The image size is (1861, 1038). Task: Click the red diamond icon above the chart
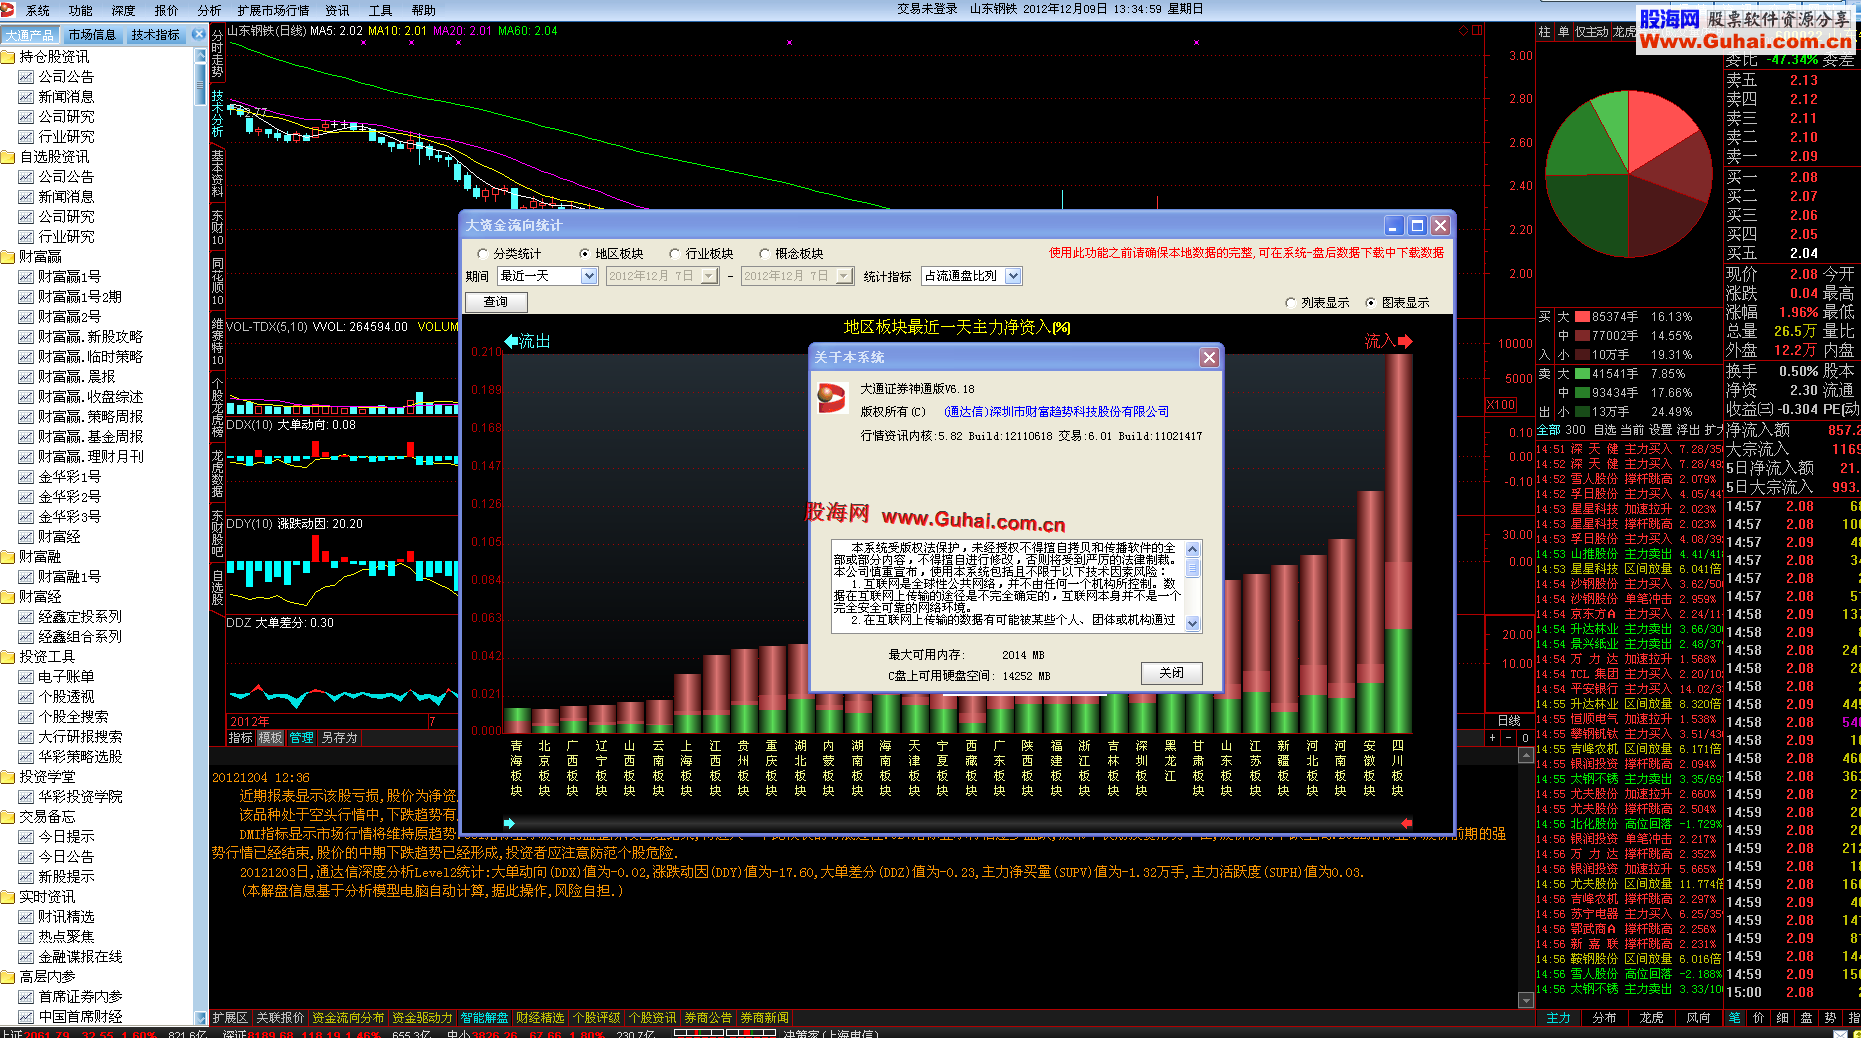(x=1464, y=31)
